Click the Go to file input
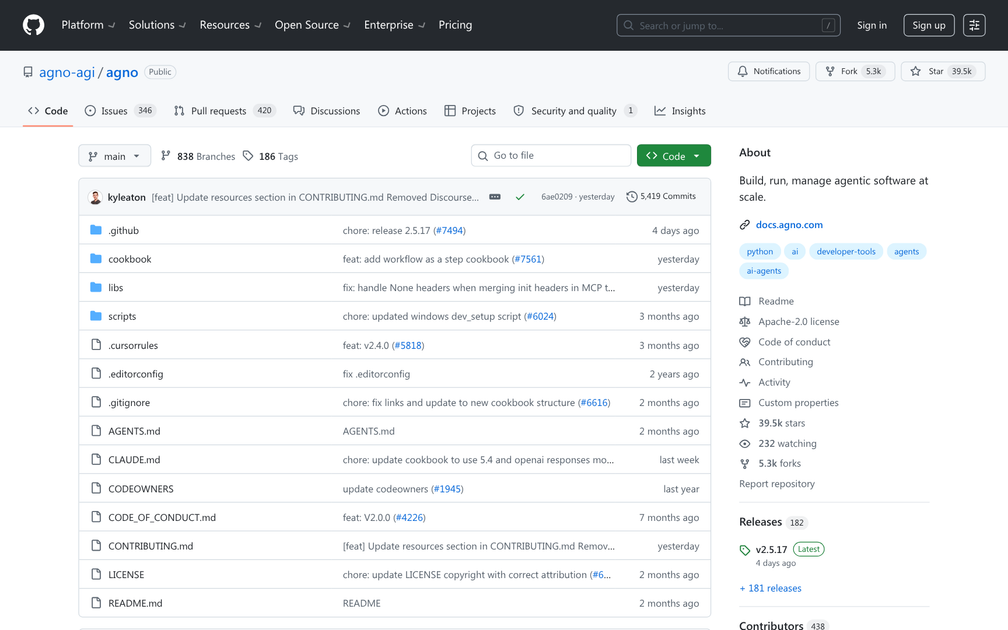The width and height of the screenshot is (1008, 630). click(551, 156)
